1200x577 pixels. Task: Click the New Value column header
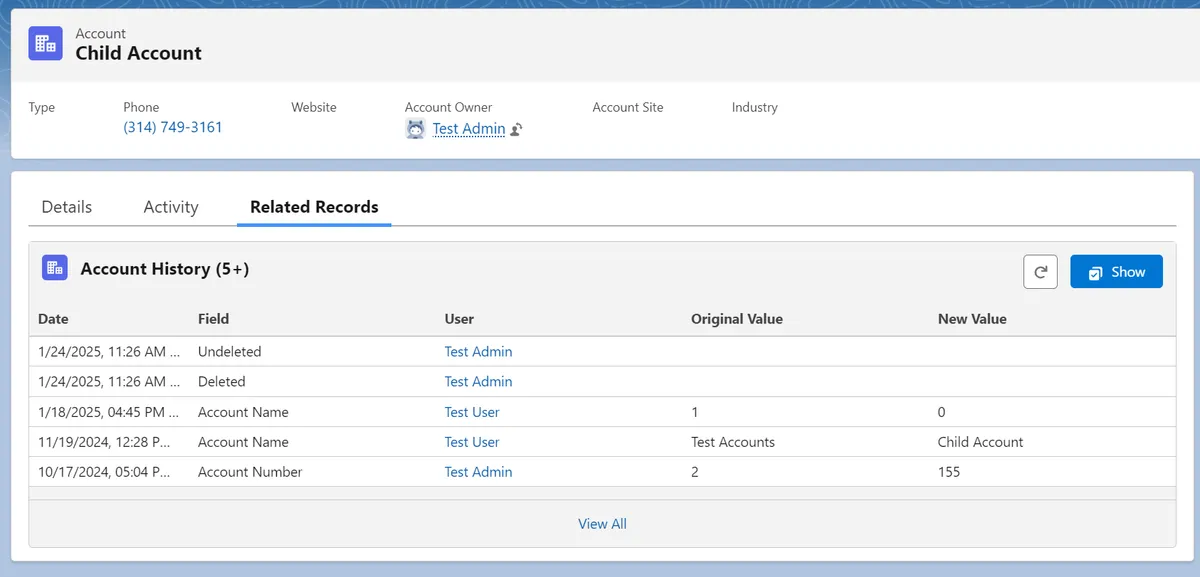[972, 319]
